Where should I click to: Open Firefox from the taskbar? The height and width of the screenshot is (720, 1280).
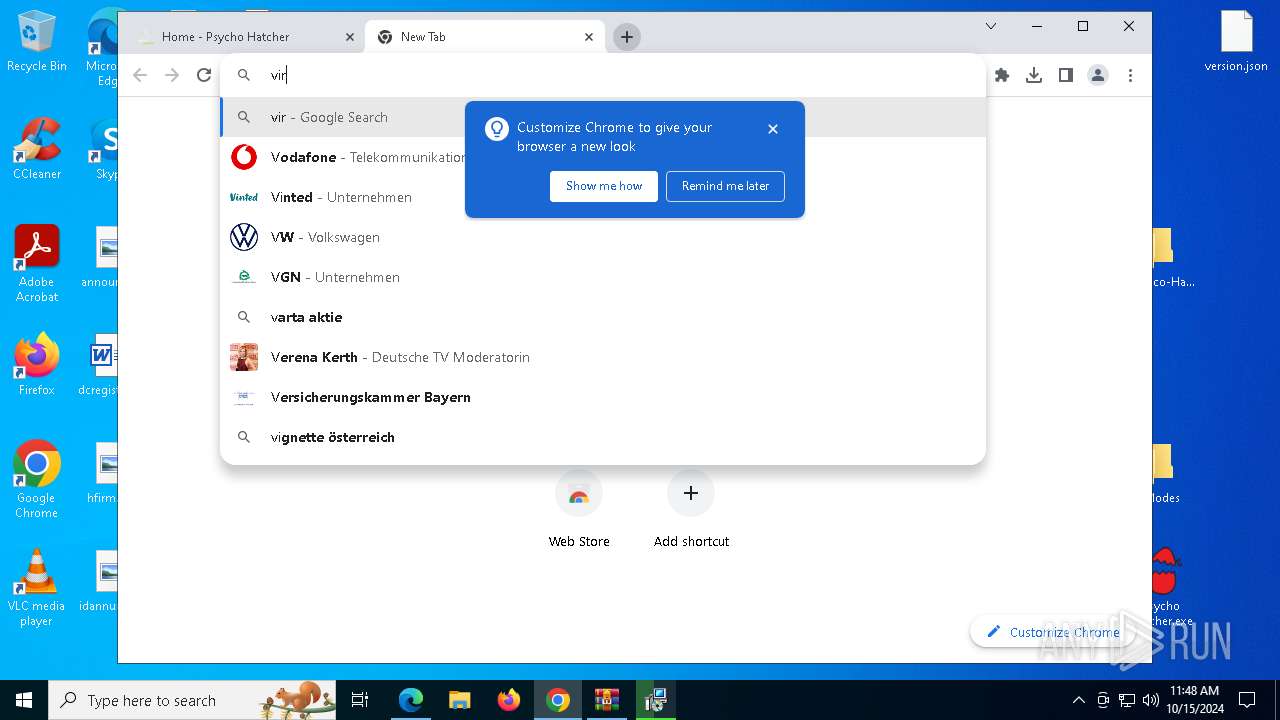coord(508,700)
